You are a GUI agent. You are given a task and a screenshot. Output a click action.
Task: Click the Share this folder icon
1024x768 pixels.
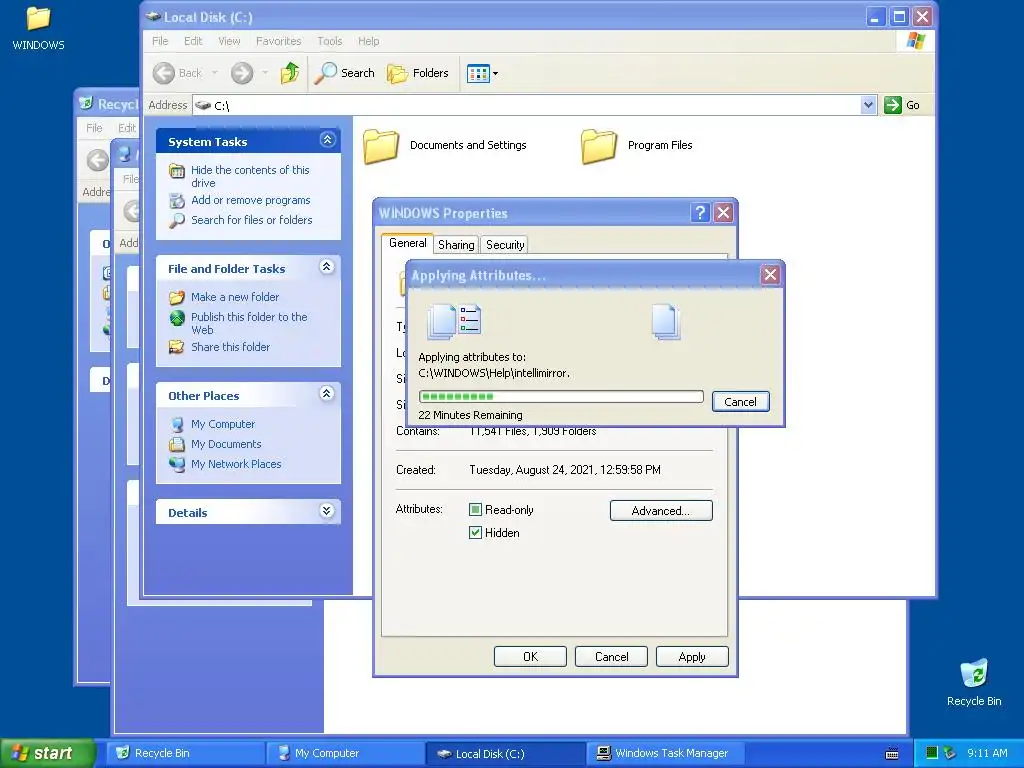(x=177, y=347)
